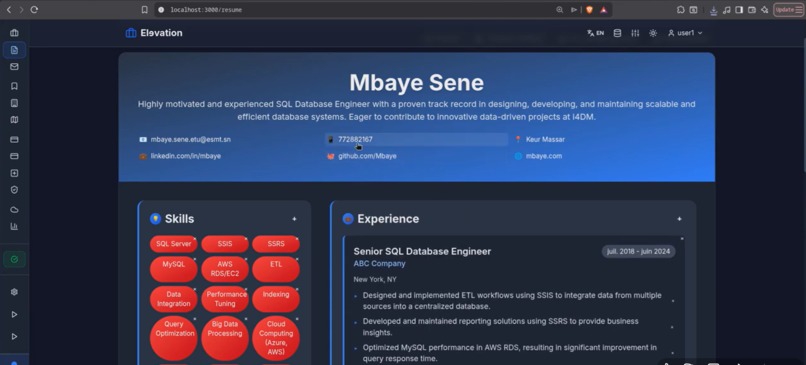Open the Brave shields lion icon
The image size is (806, 365).
coord(589,9)
